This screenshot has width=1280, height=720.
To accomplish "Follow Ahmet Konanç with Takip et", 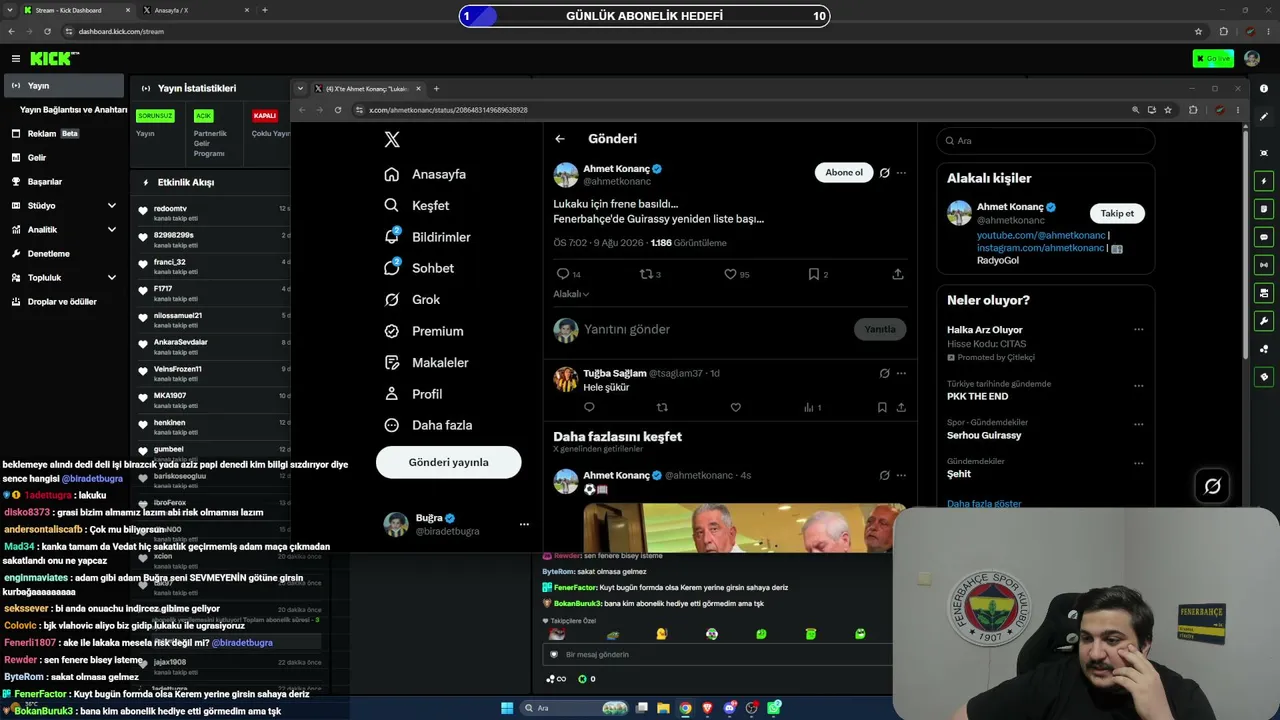I will (x=1117, y=213).
